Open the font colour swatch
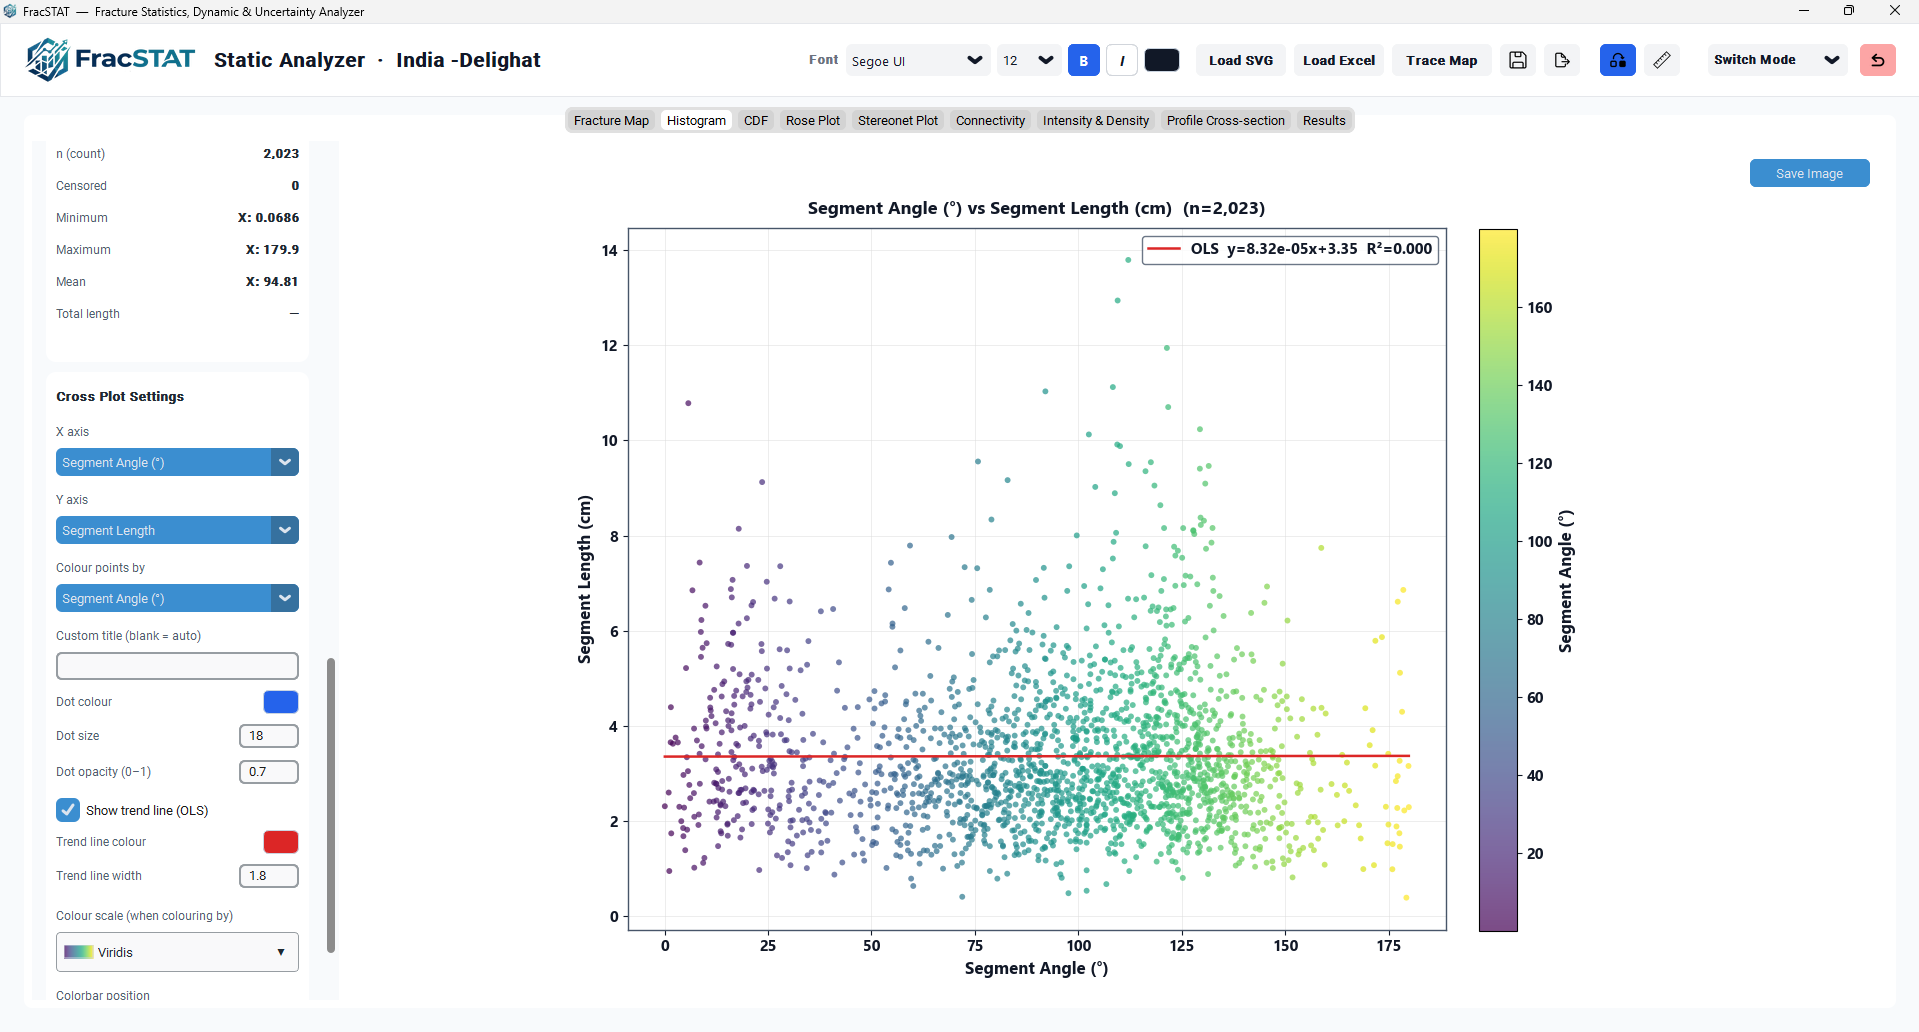 click(1162, 60)
